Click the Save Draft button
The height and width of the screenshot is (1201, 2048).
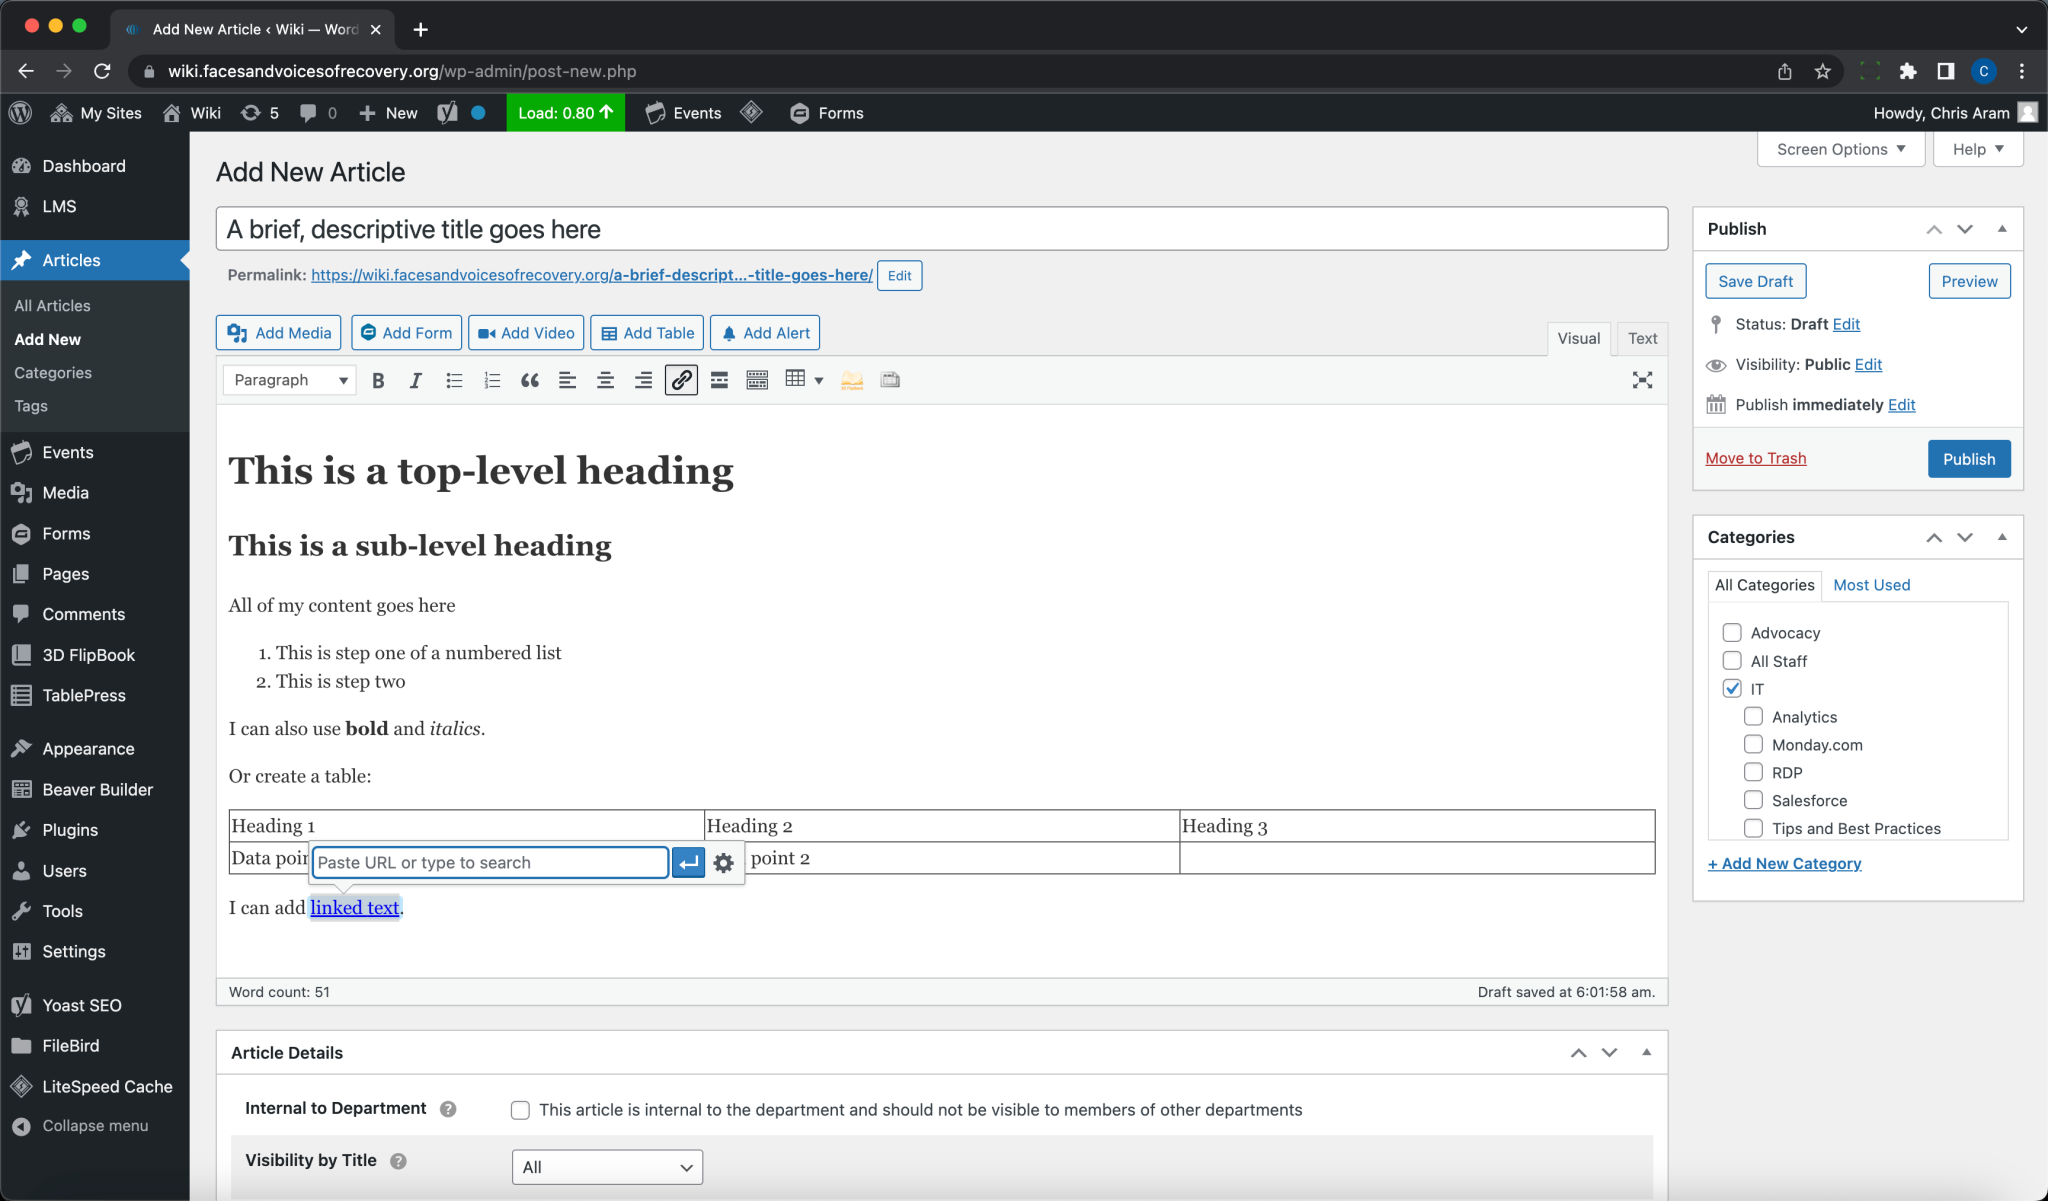(1755, 281)
